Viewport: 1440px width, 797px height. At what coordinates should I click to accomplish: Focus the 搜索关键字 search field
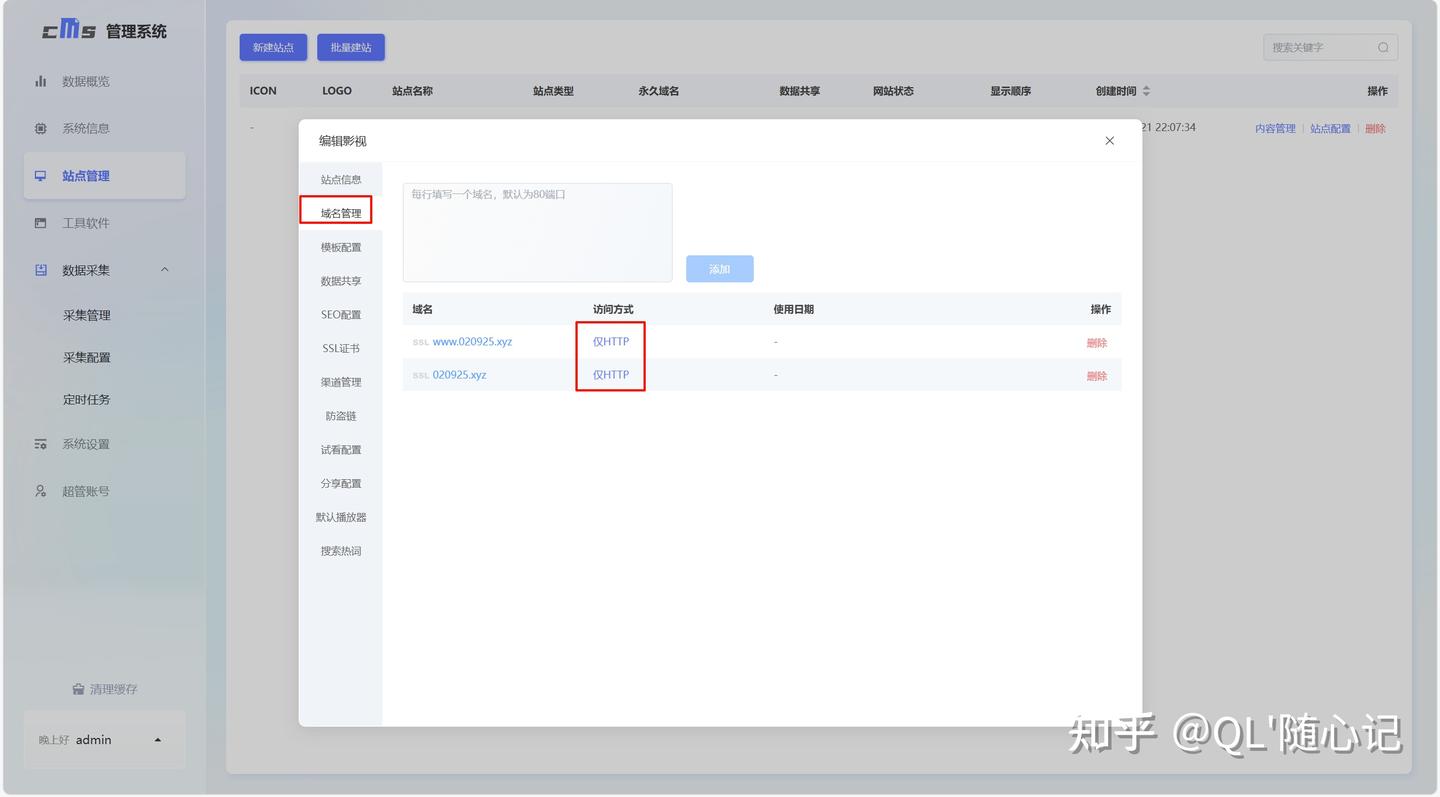1330,47
